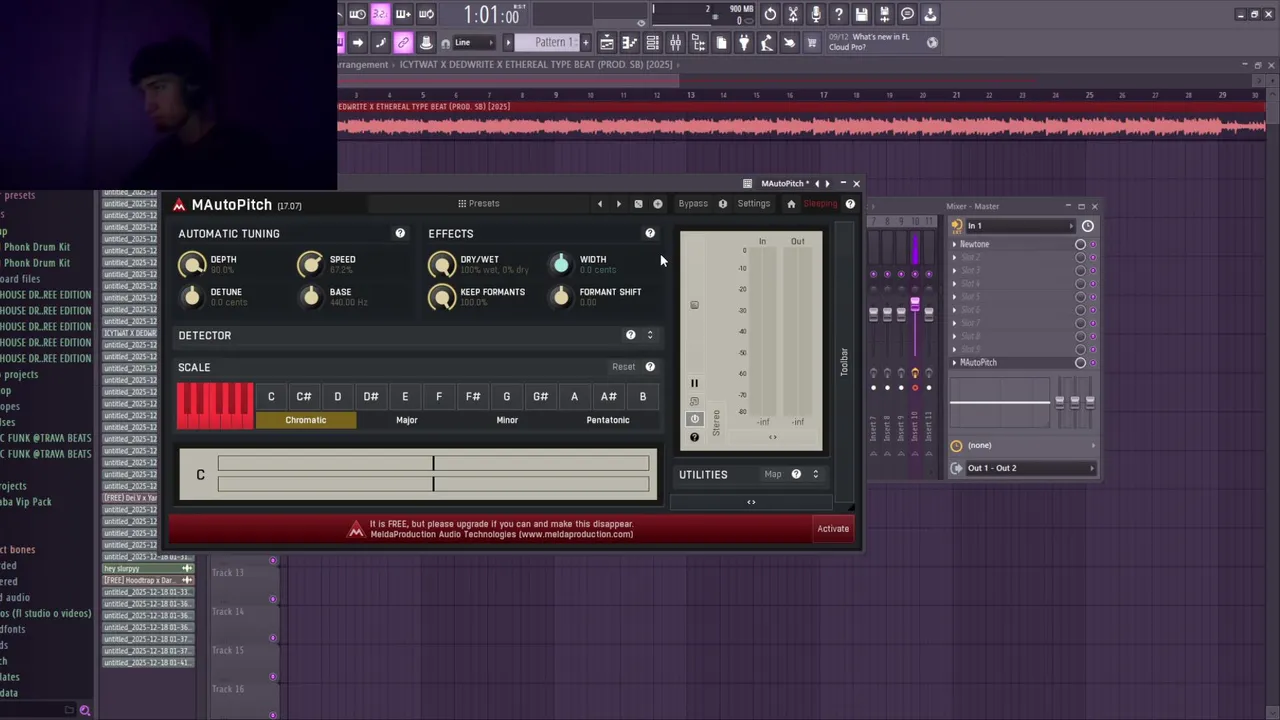Open the channel rack view icon

pyautogui.click(x=652, y=43)
